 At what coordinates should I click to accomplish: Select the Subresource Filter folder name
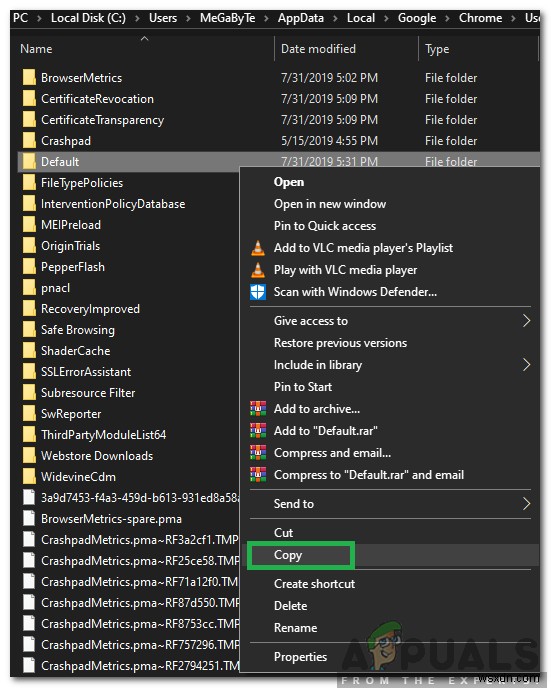(88, 393)
